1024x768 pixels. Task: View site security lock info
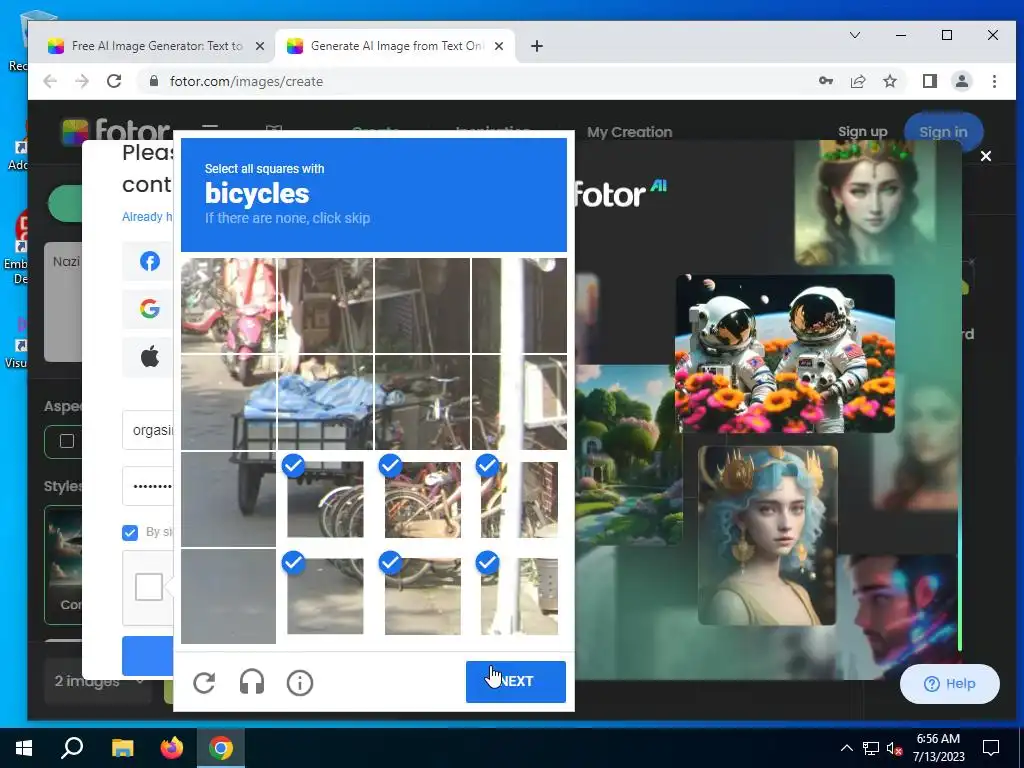[153, 81]
